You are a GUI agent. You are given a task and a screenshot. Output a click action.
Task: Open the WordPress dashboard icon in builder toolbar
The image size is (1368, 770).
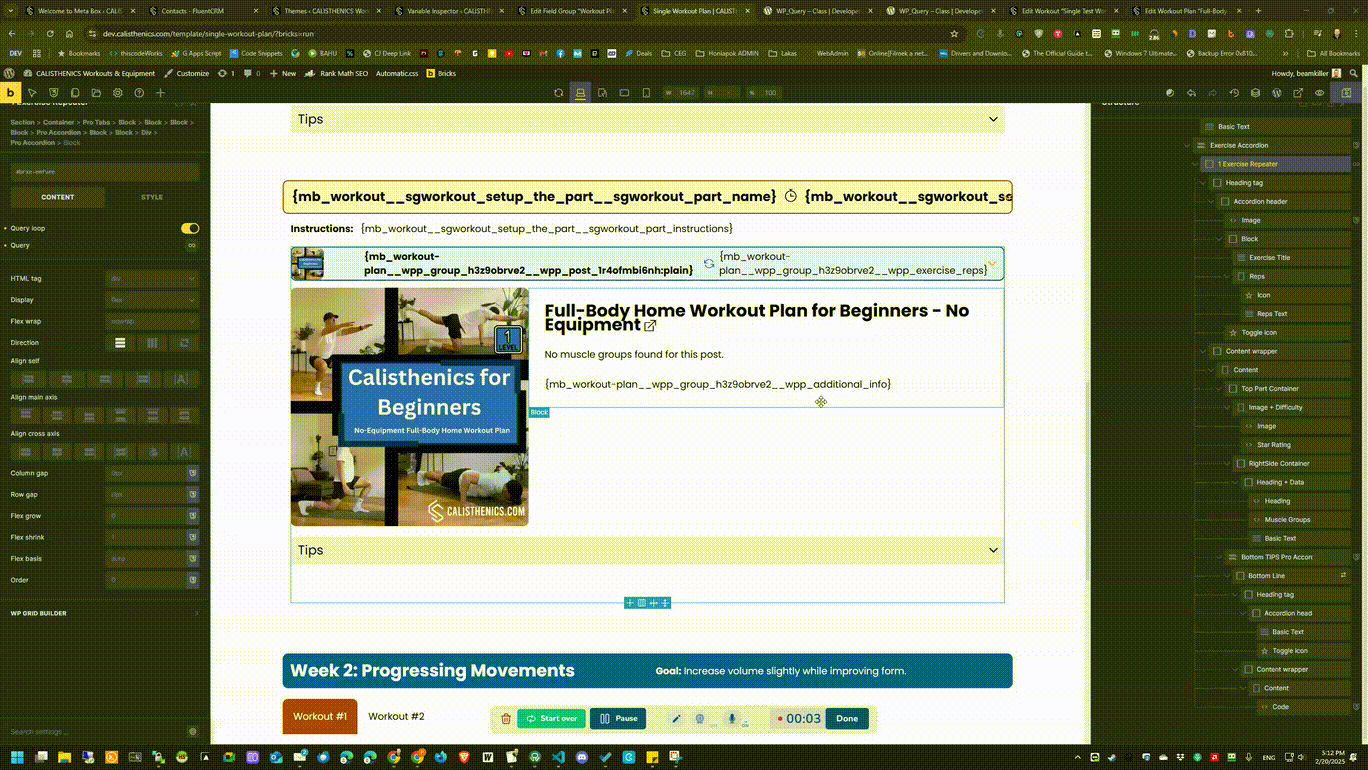(1277, 93)
